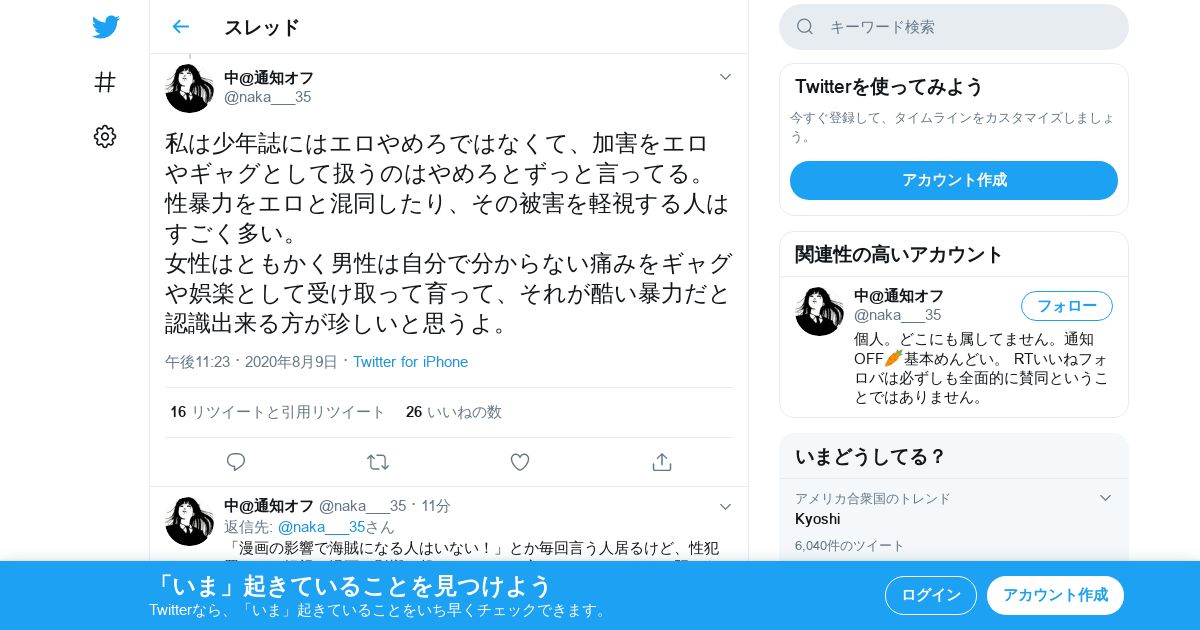Like the tweet with the heart icon
The image size is (1200, 630).
pos(520,462)
